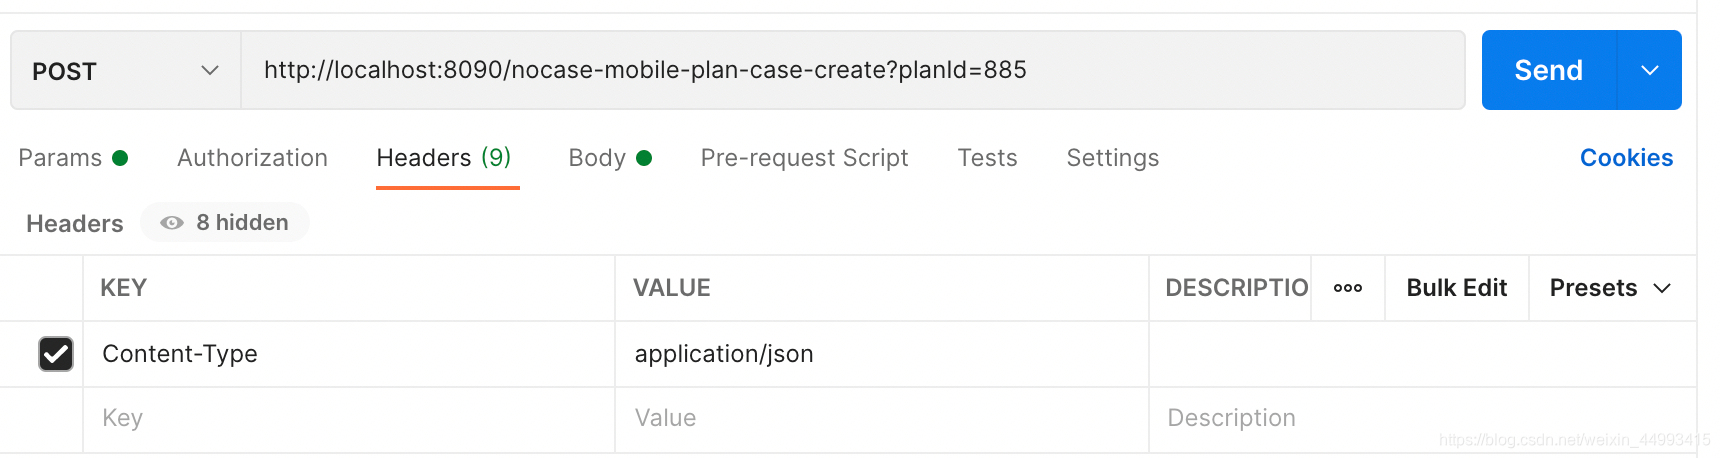Image resolution: width=1720 pixels, height=458 pixels.
Task: Open the Pre-request Script tab
Action: coord(804,158)
